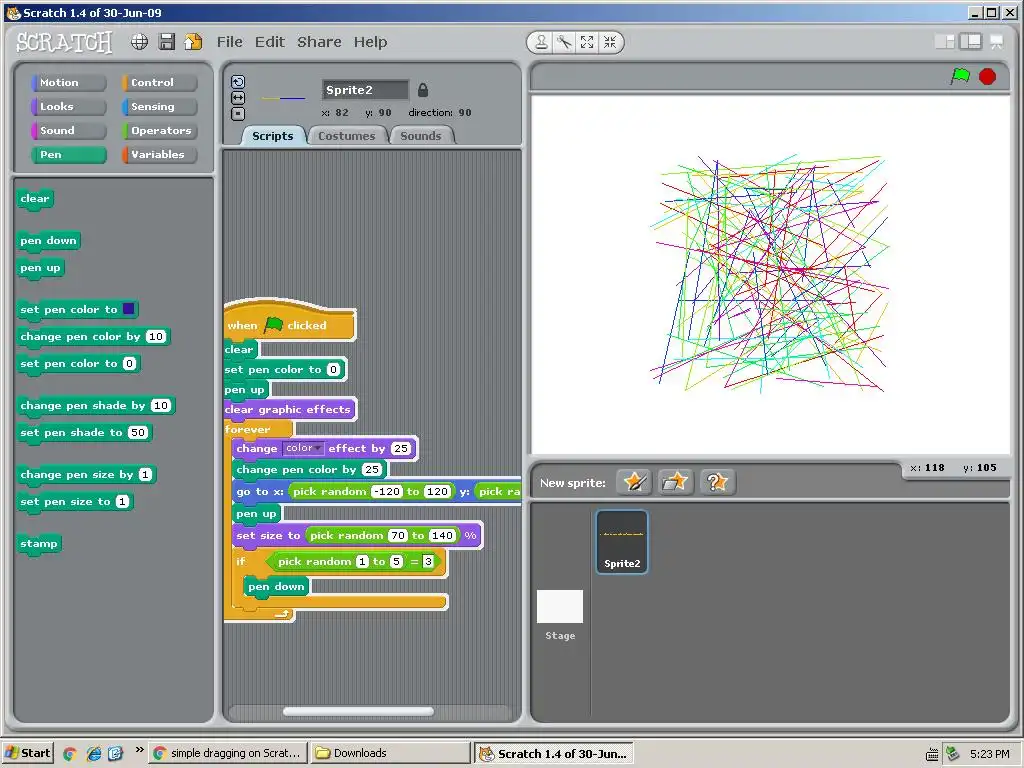The height and width of the screenshot is (768, 1024).
Task: Choose new sprite from file button
Action: pyautogui.click(x=675, y=483)
